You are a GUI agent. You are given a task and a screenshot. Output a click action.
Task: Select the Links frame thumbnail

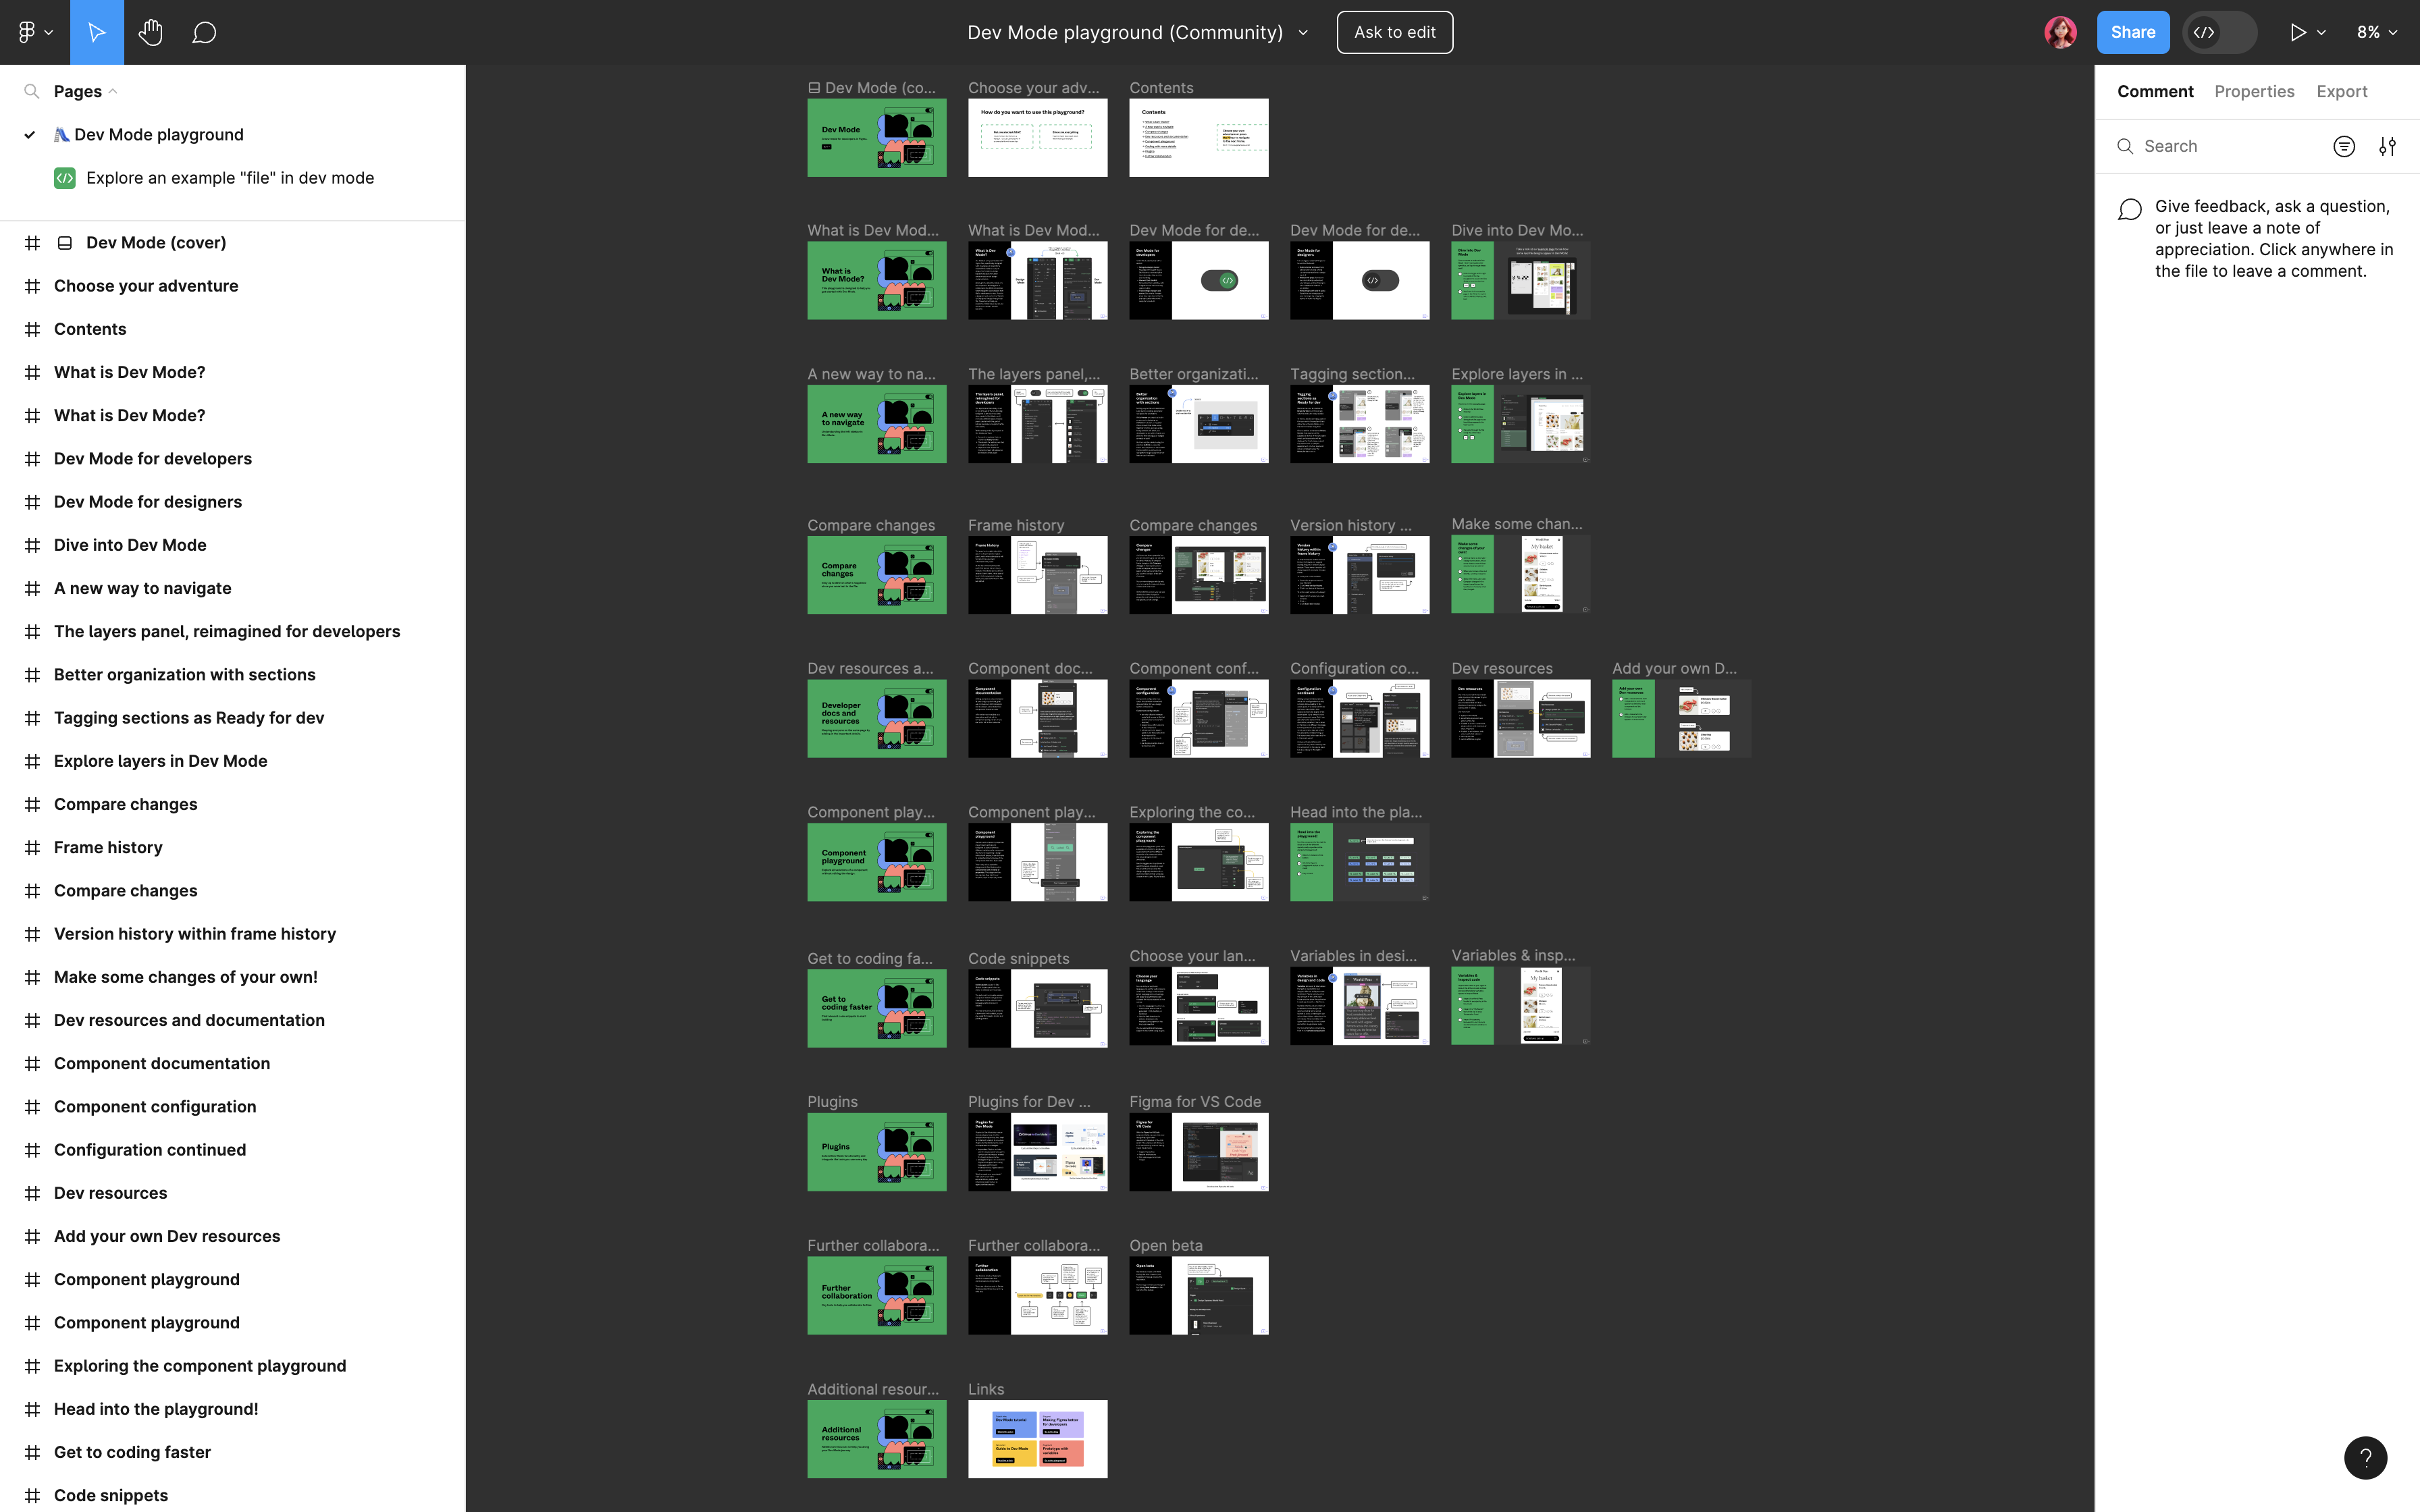click(1037, 1438)
